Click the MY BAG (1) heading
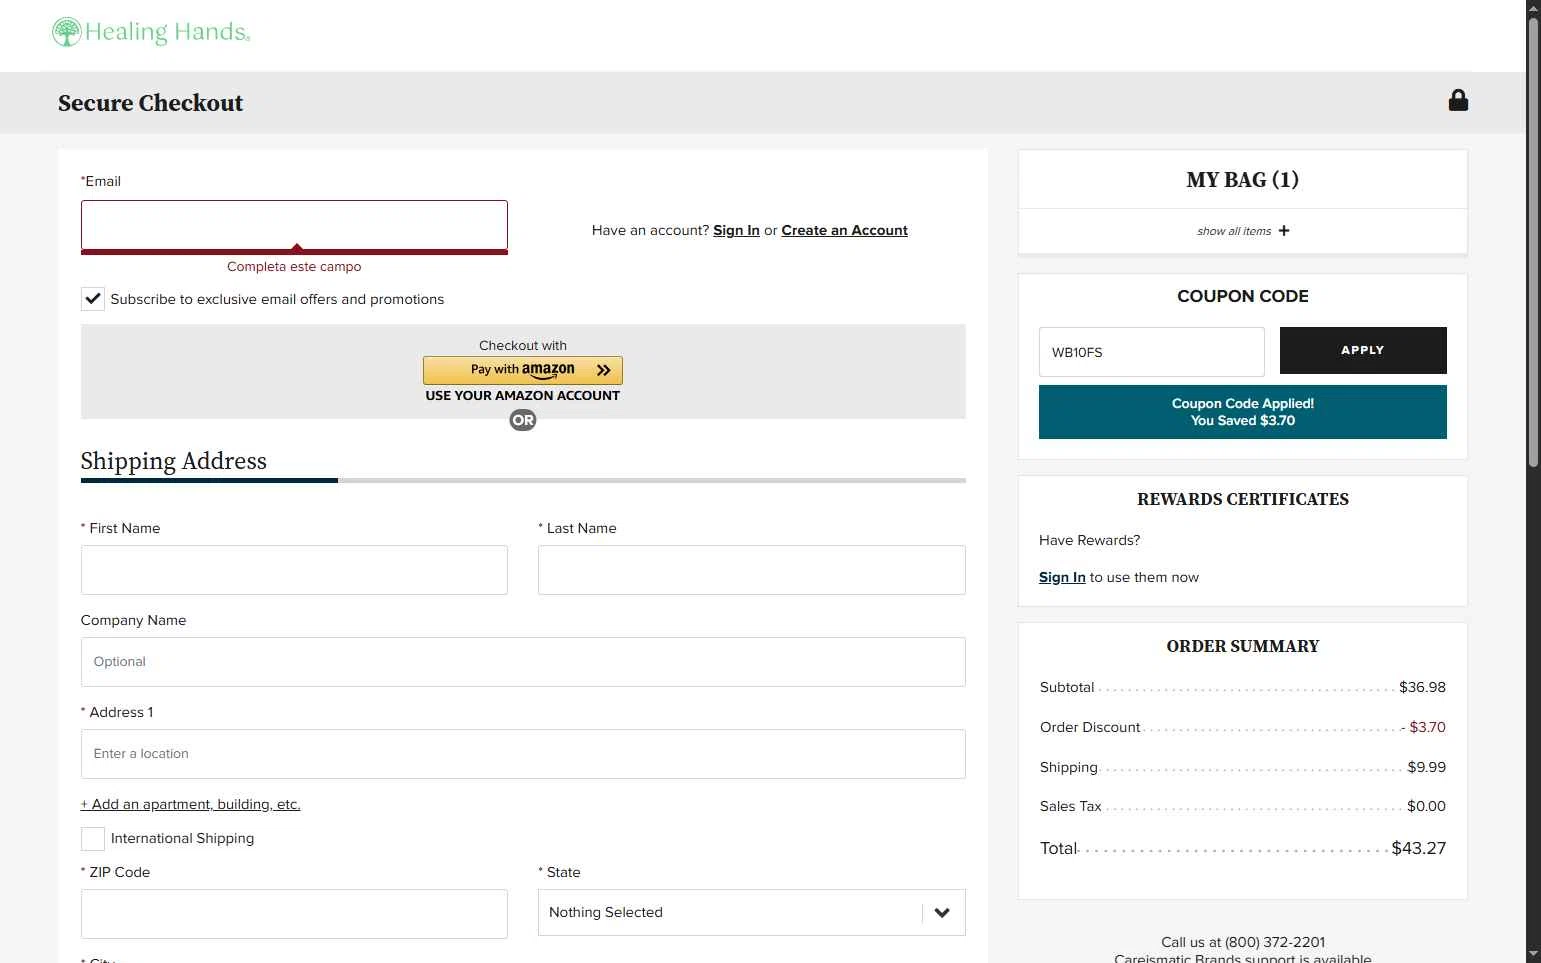This screenshot has width=1541, height=963. pos(1243,180)
